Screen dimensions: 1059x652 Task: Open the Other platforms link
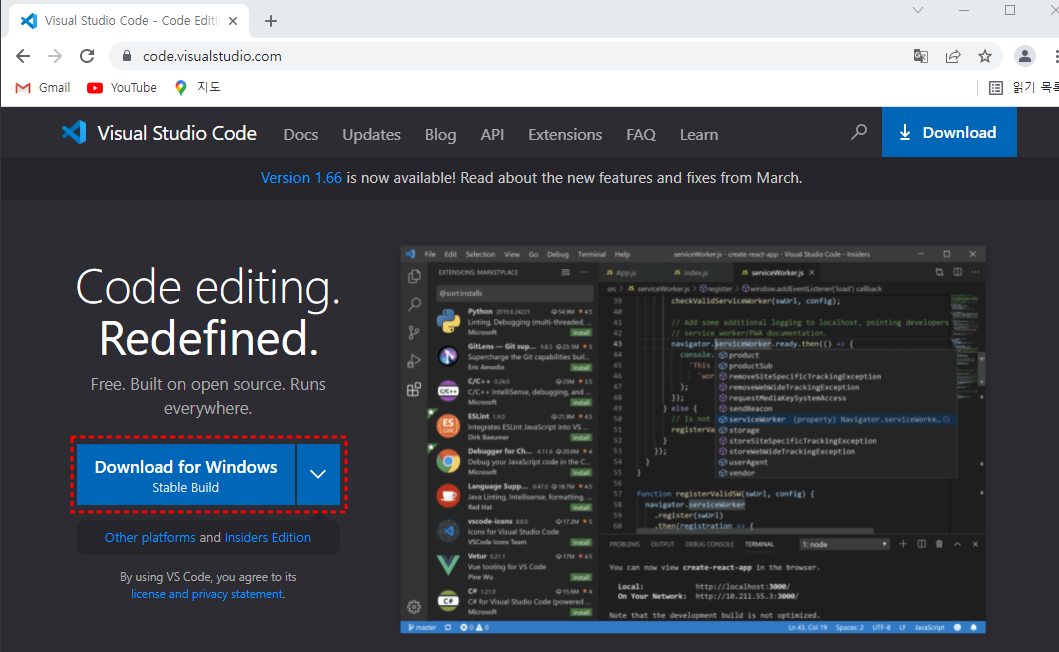pyautogui.click(x=150, y=537)
